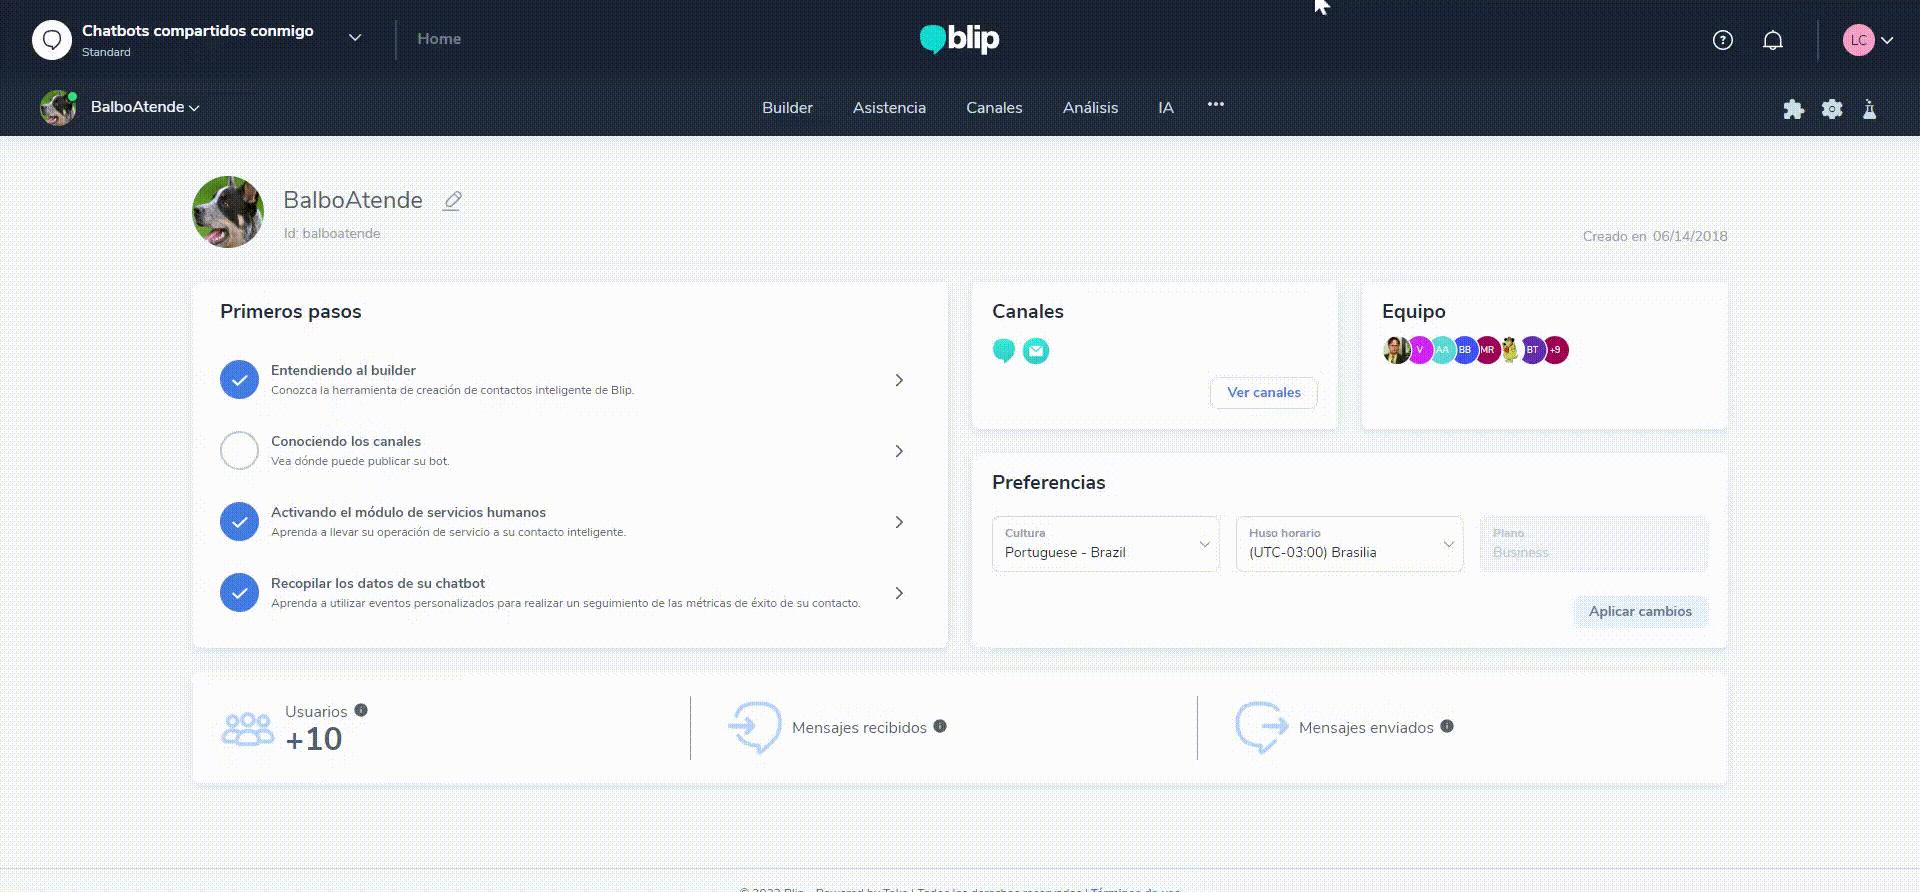
Task: Open the Canales menu
Action: tap(994, 108)
